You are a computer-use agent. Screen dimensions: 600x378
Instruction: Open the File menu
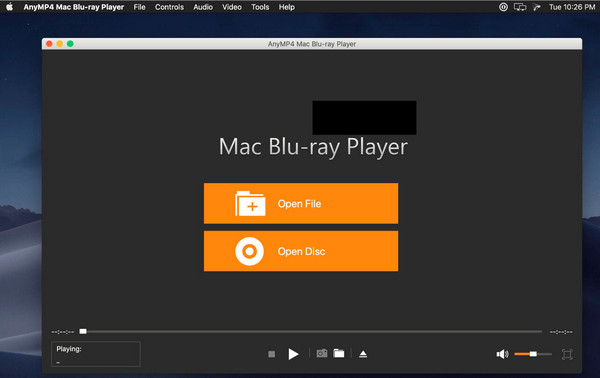[x=139, y=7]
